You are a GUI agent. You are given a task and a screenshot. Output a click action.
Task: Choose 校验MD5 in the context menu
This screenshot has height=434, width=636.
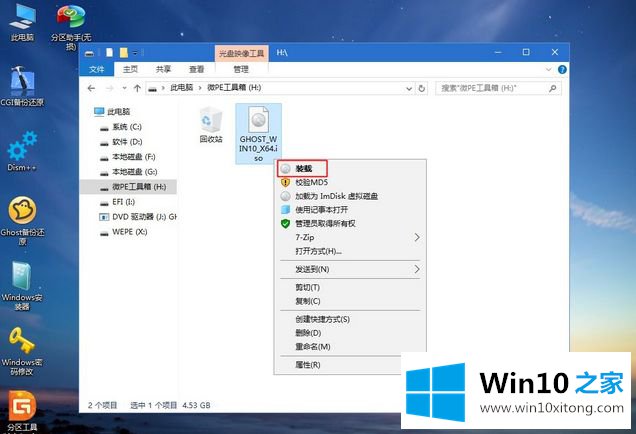pyautogui.click(x=313, y=183)
